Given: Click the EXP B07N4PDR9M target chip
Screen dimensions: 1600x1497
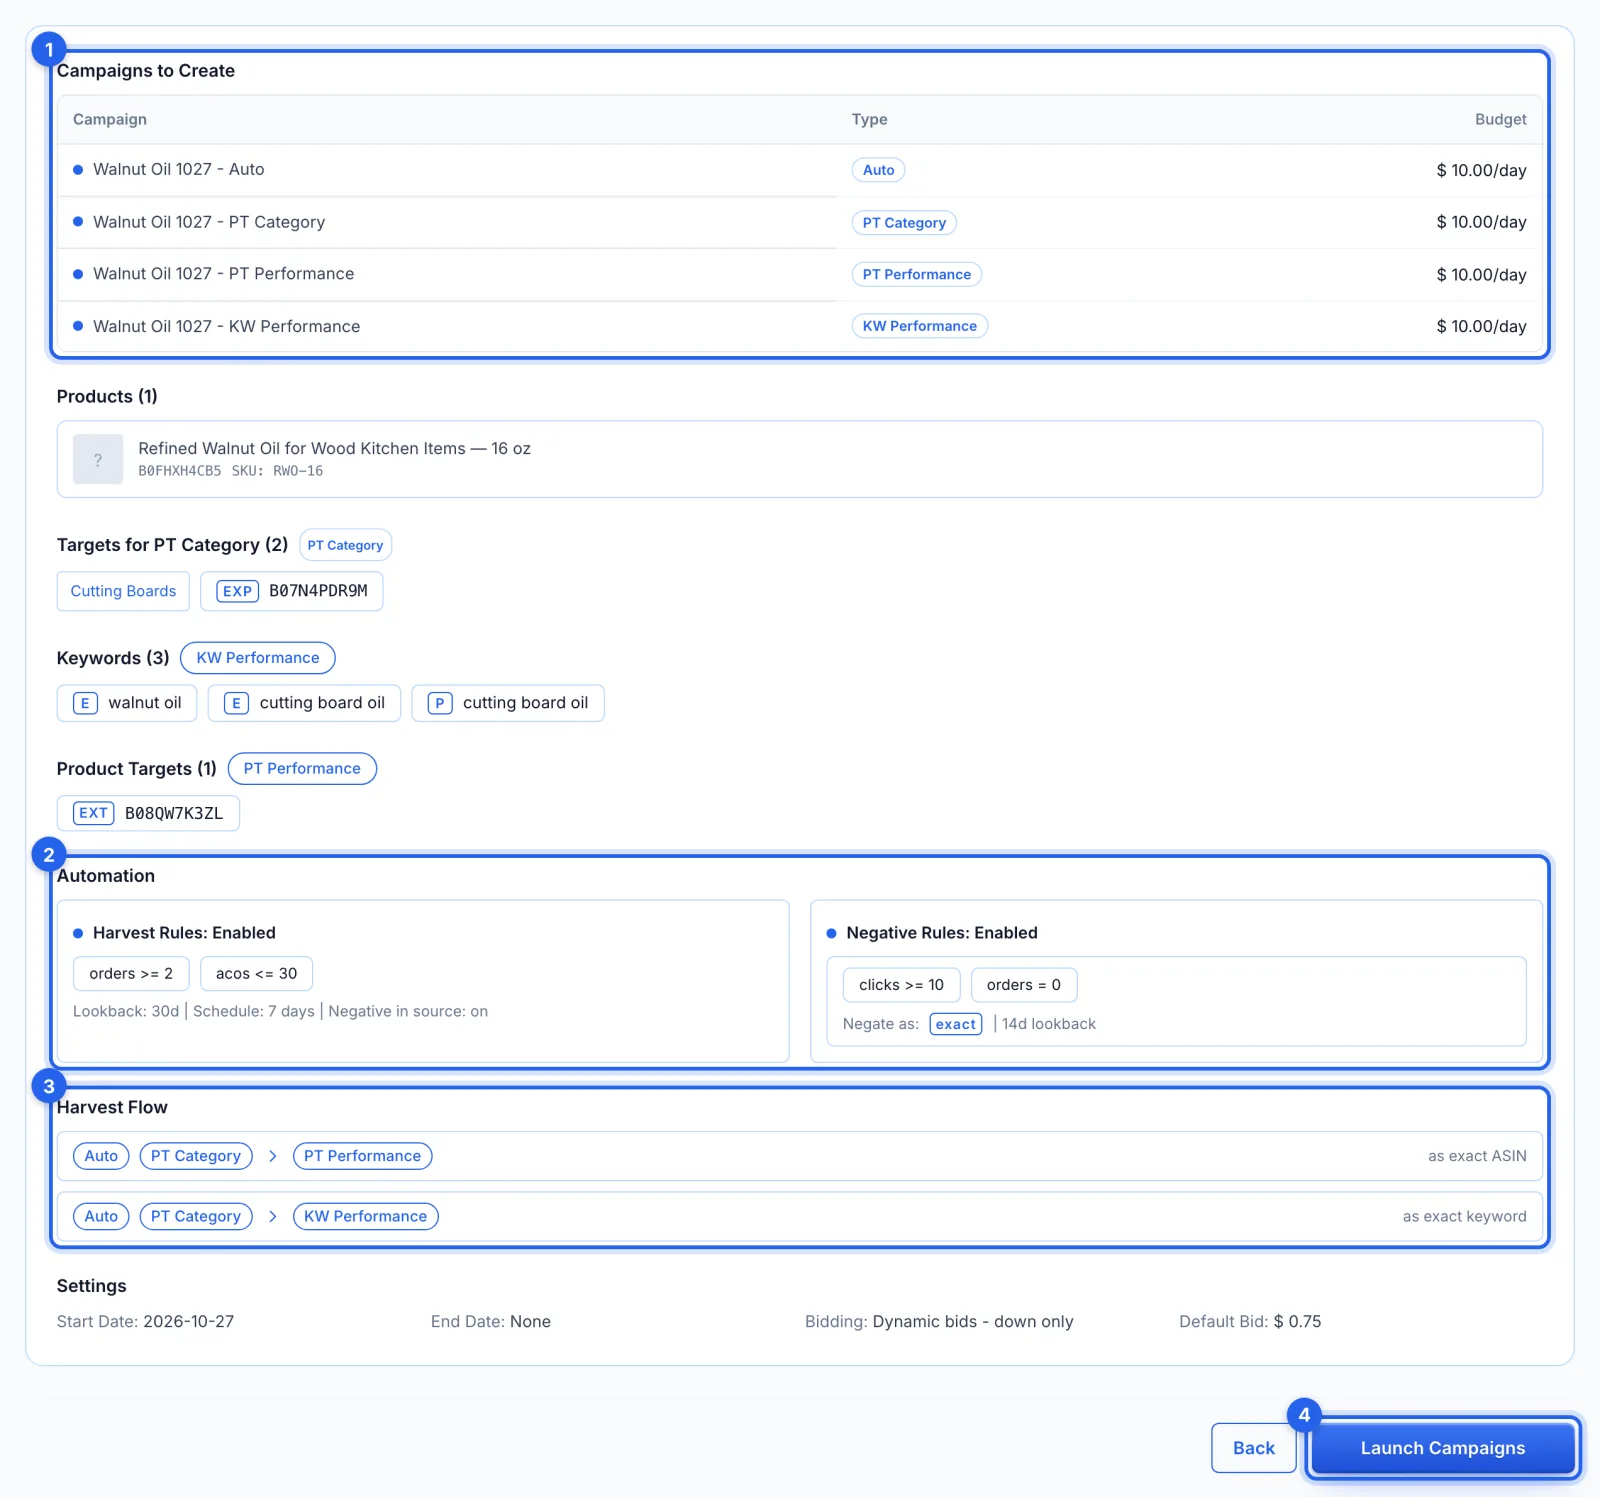Looking at the screenshot, I should pyautogui.click(x=292, y=591).
